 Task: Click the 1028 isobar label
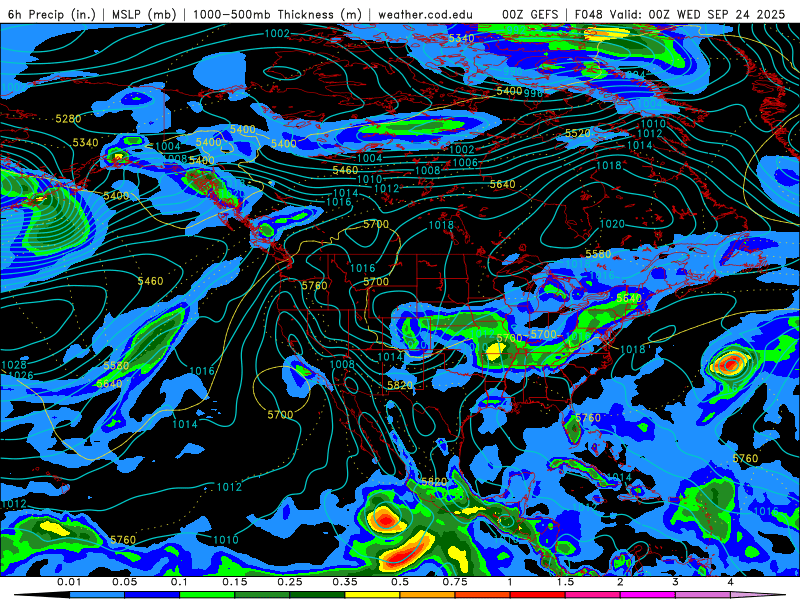coord(14,365)
